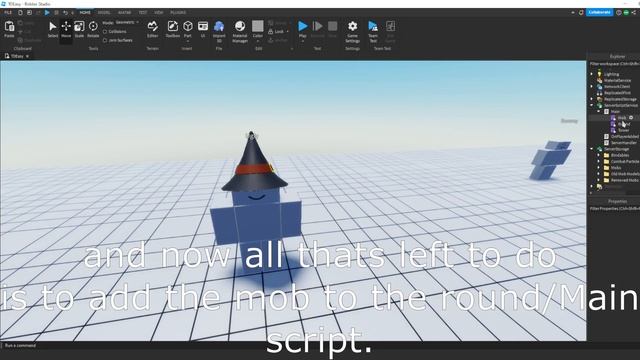Click the Filter Properties search field
This screenshot has height=360, width=640.
614,209
